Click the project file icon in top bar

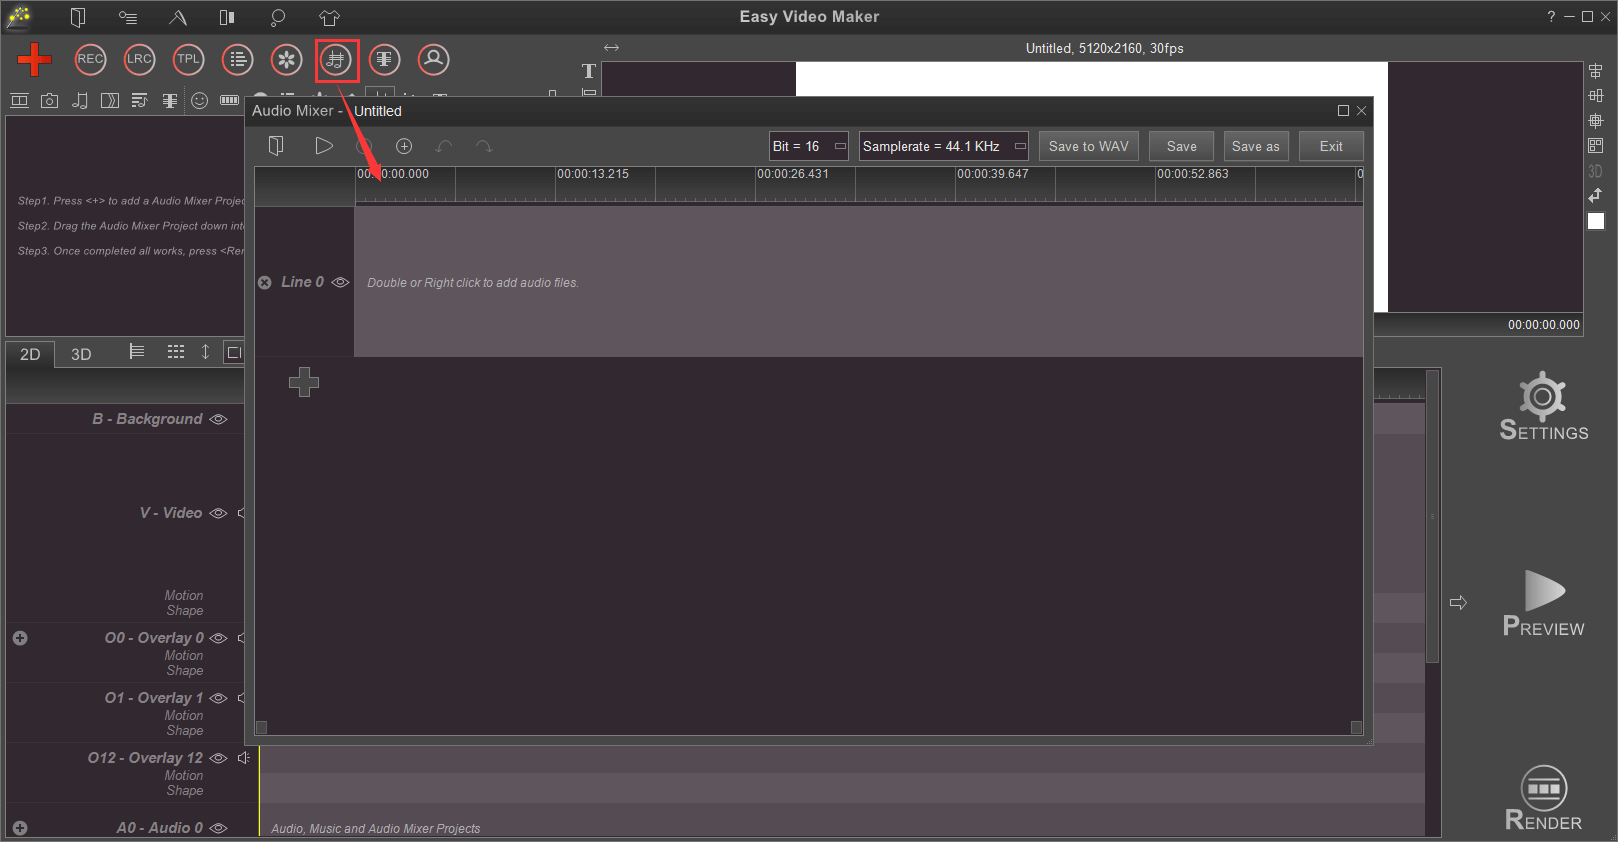coord(78,17)
